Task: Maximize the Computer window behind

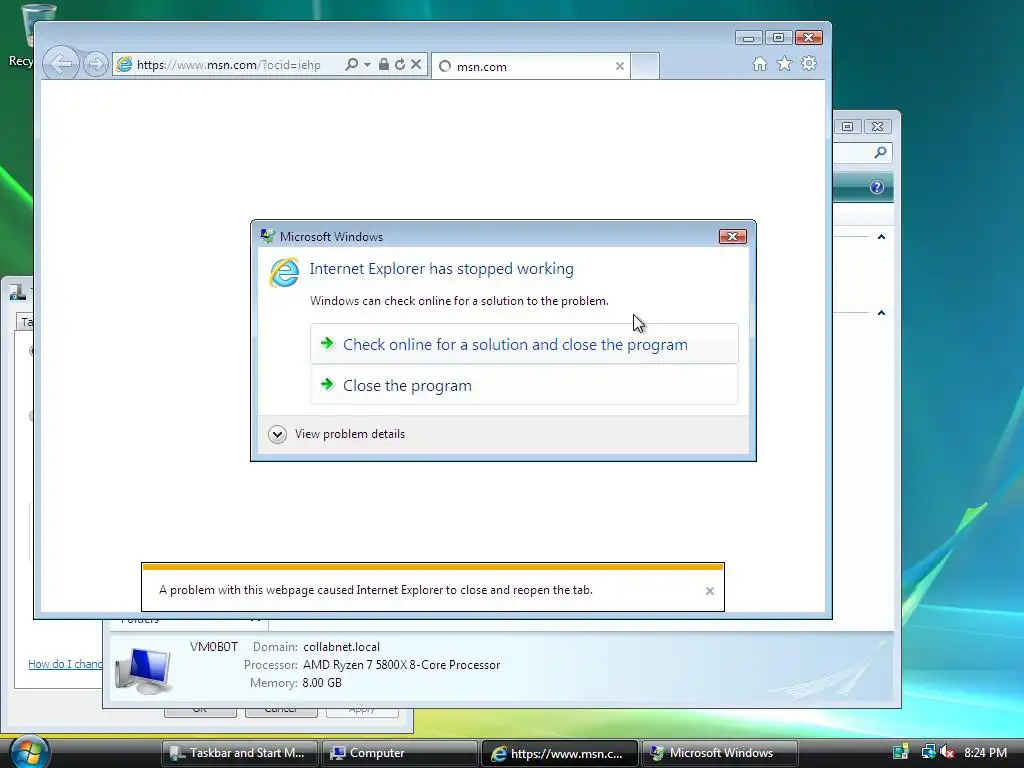Action: [x=848, y=126]
